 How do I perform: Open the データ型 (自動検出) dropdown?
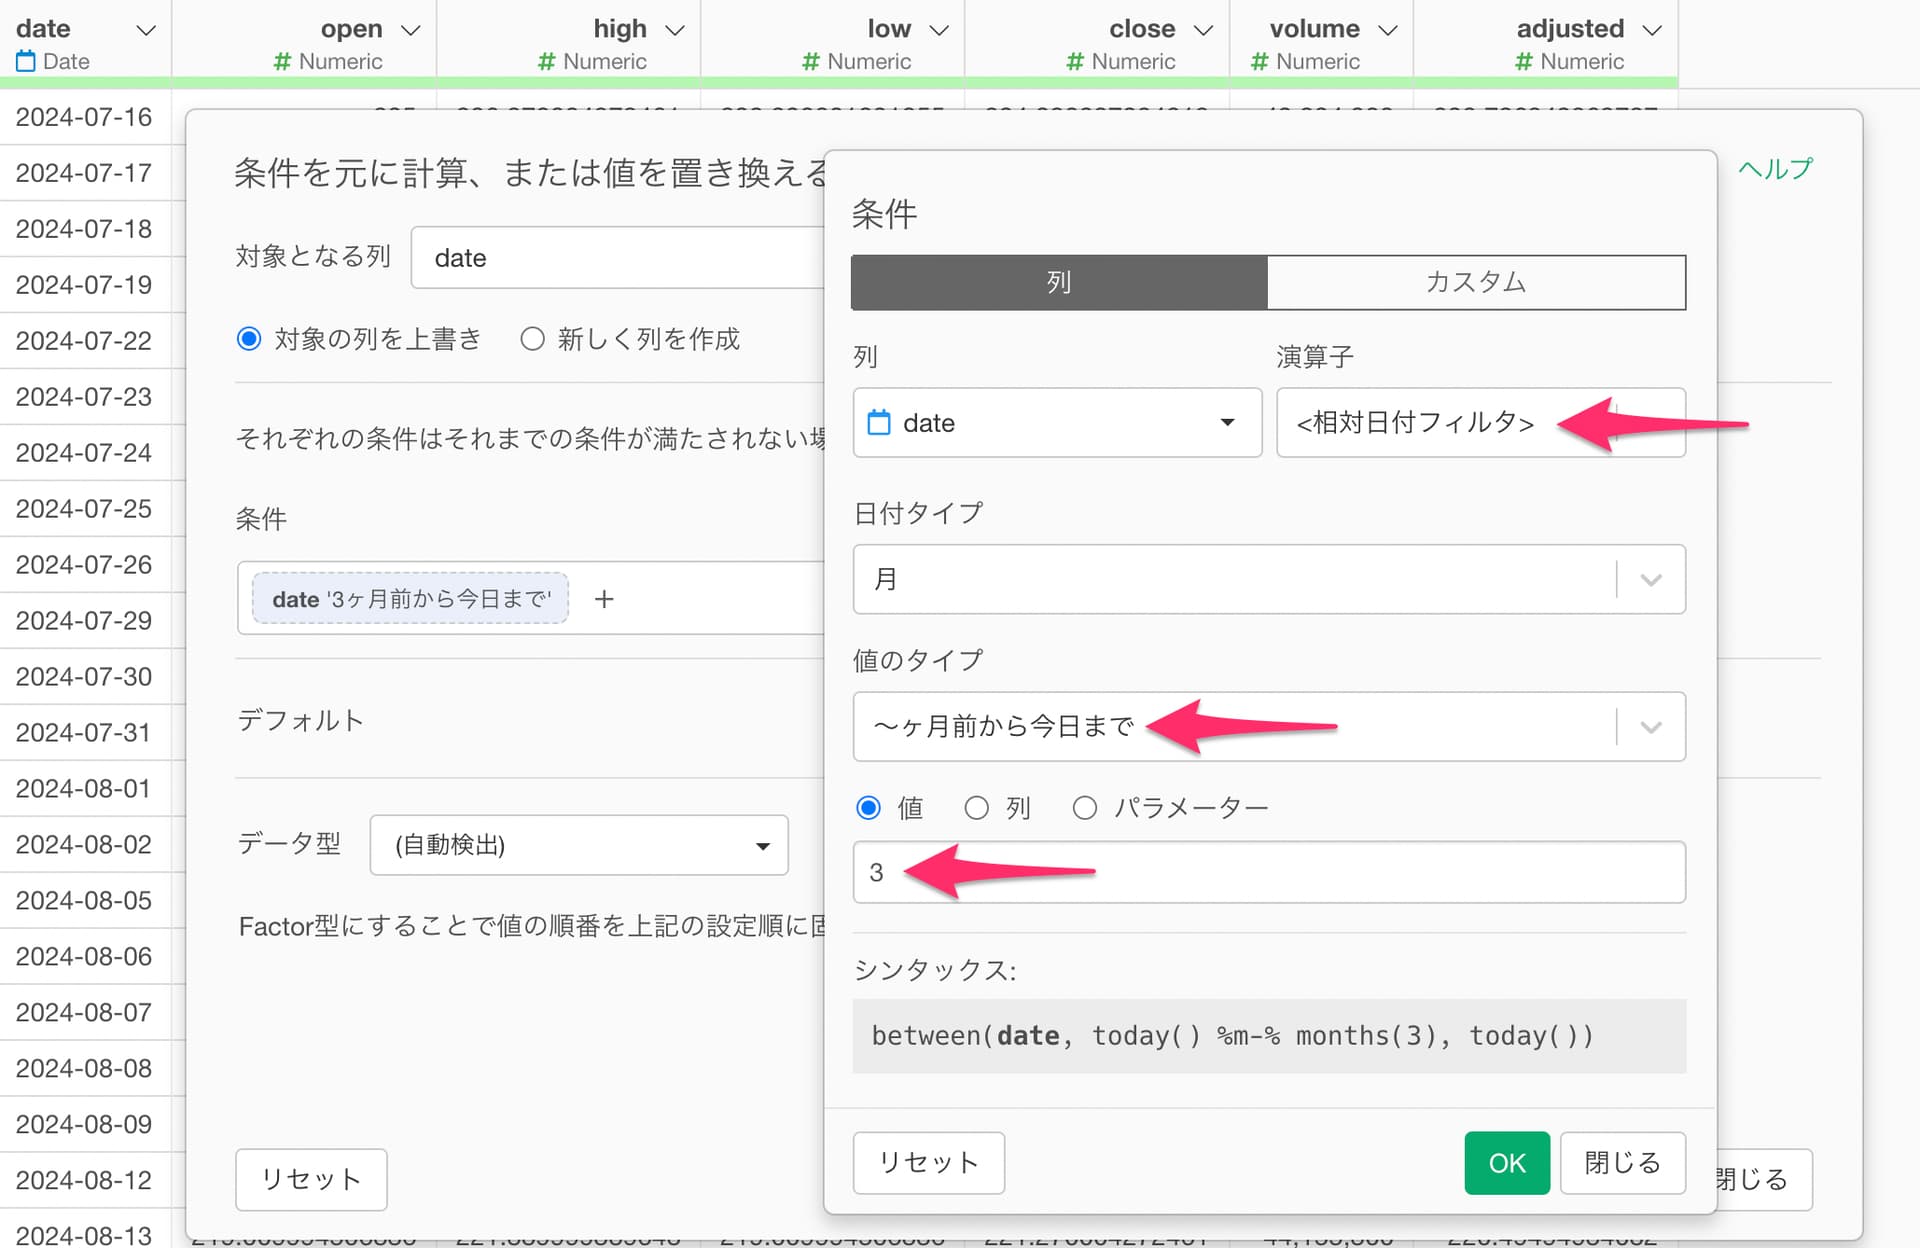(x=579, y=845)
